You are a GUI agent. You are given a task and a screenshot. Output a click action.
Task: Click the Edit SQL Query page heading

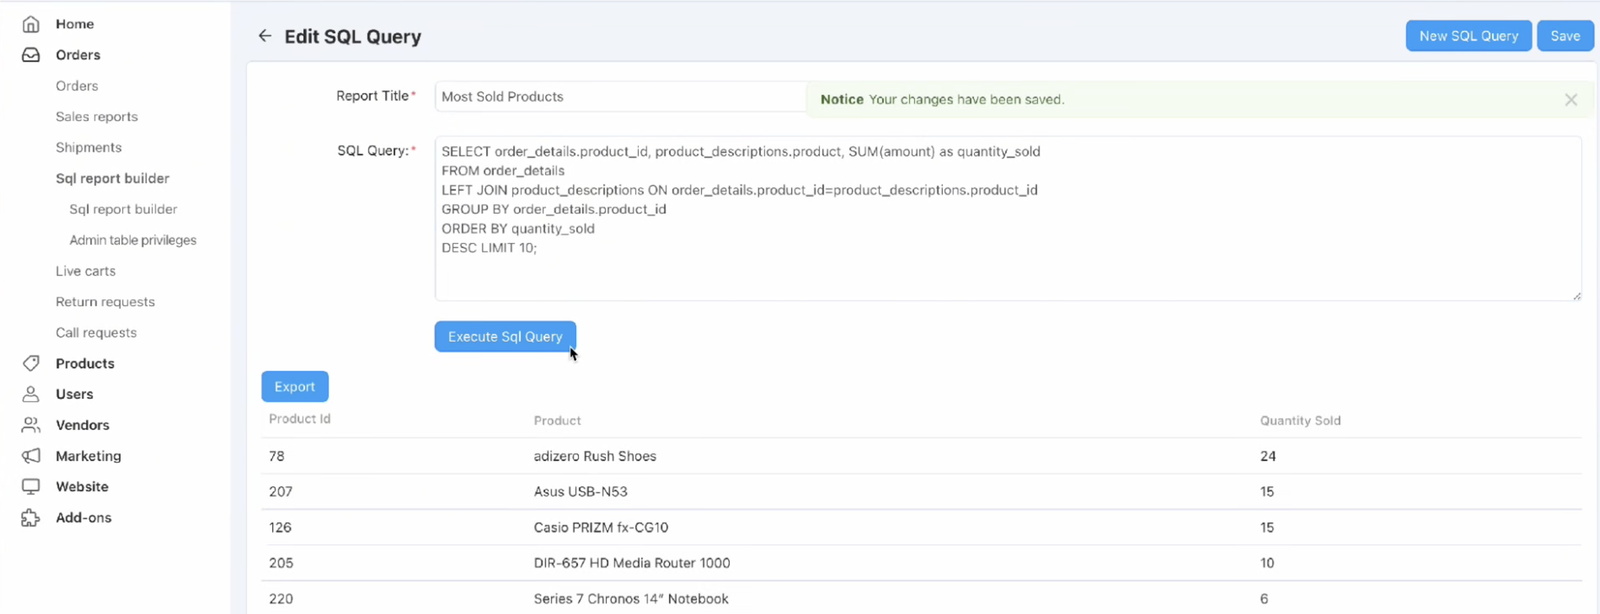pyautogui.click(x=353, y=36)
